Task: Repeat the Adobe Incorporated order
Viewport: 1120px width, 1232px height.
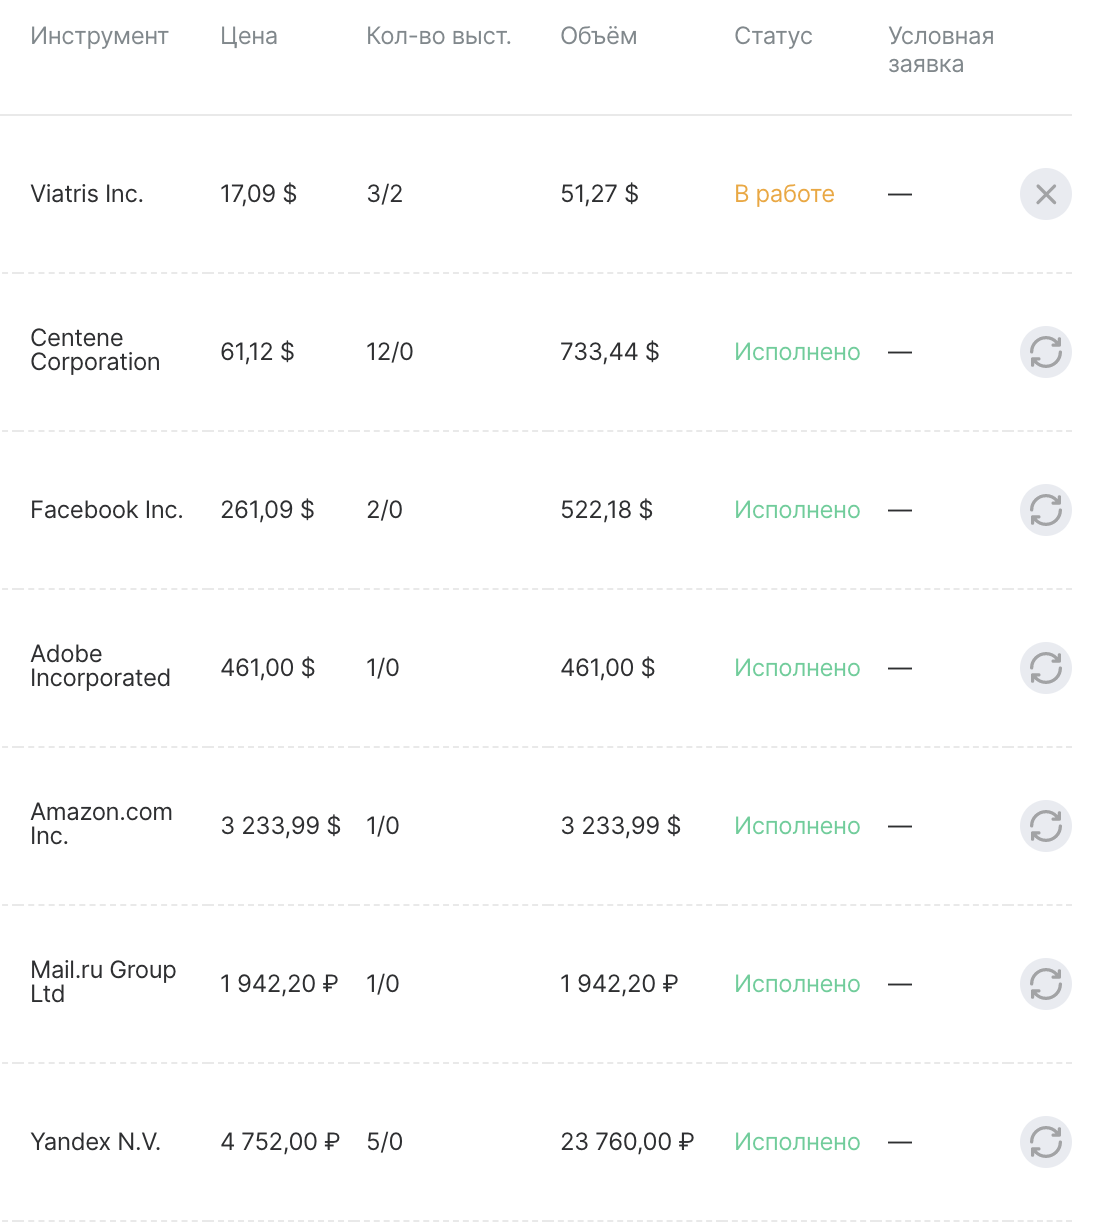Action: point(1045,668)
